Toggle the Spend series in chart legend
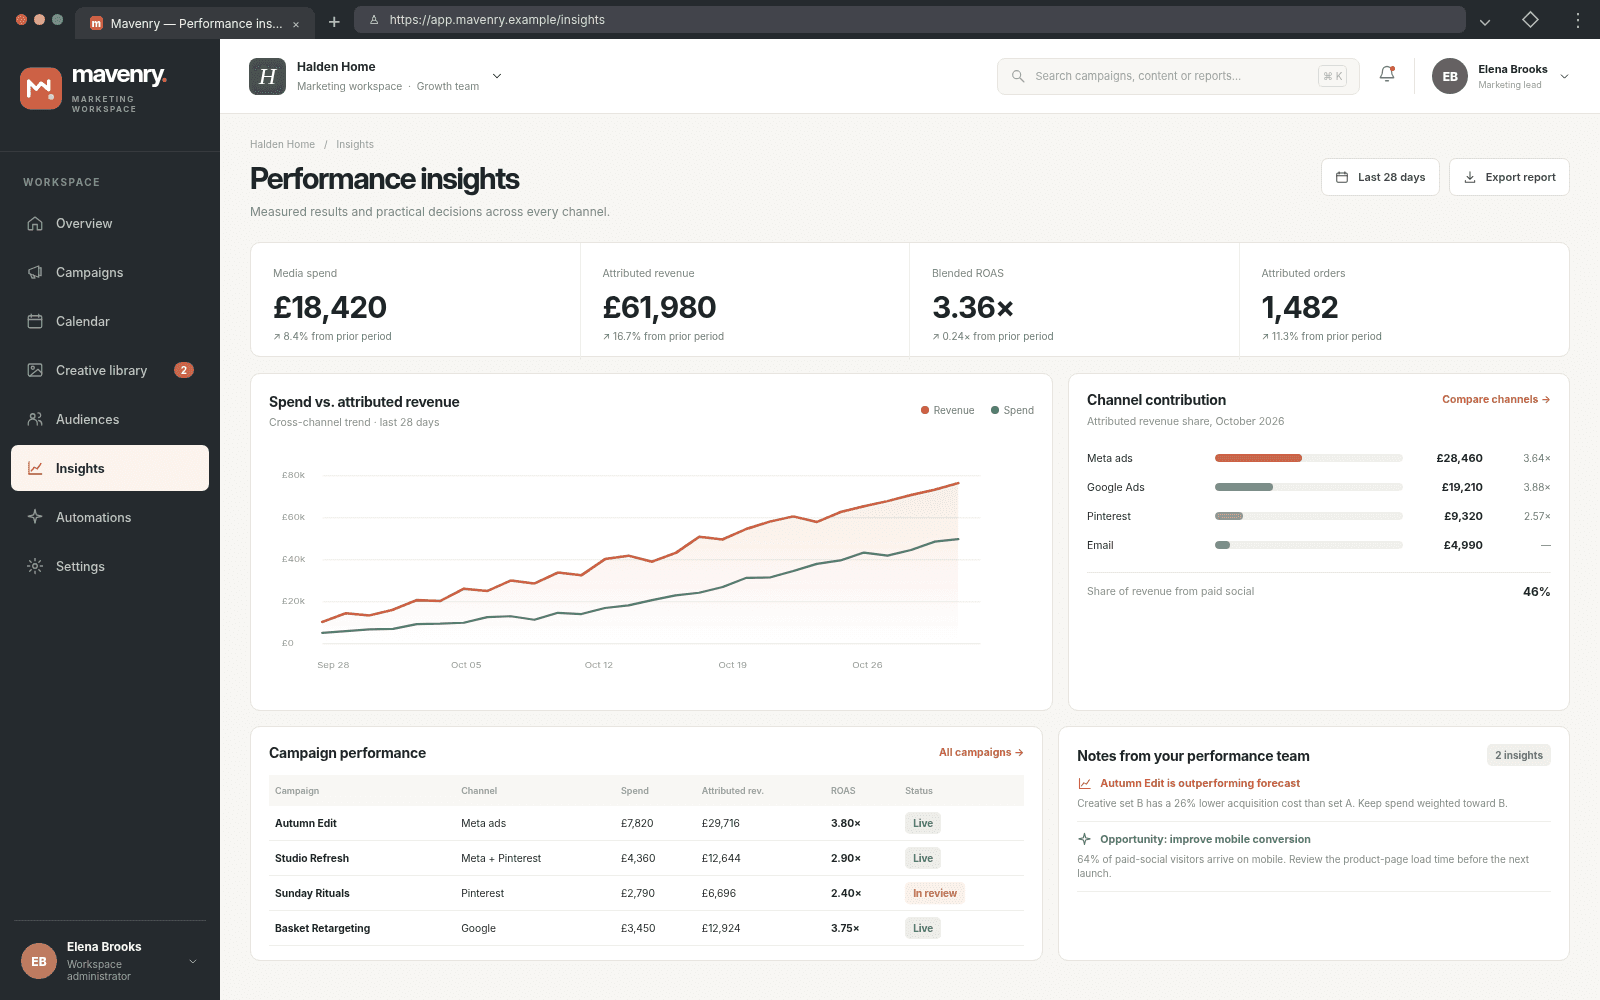The height and width of the screenshot is (1000, 1600). tap(1012, 410)
